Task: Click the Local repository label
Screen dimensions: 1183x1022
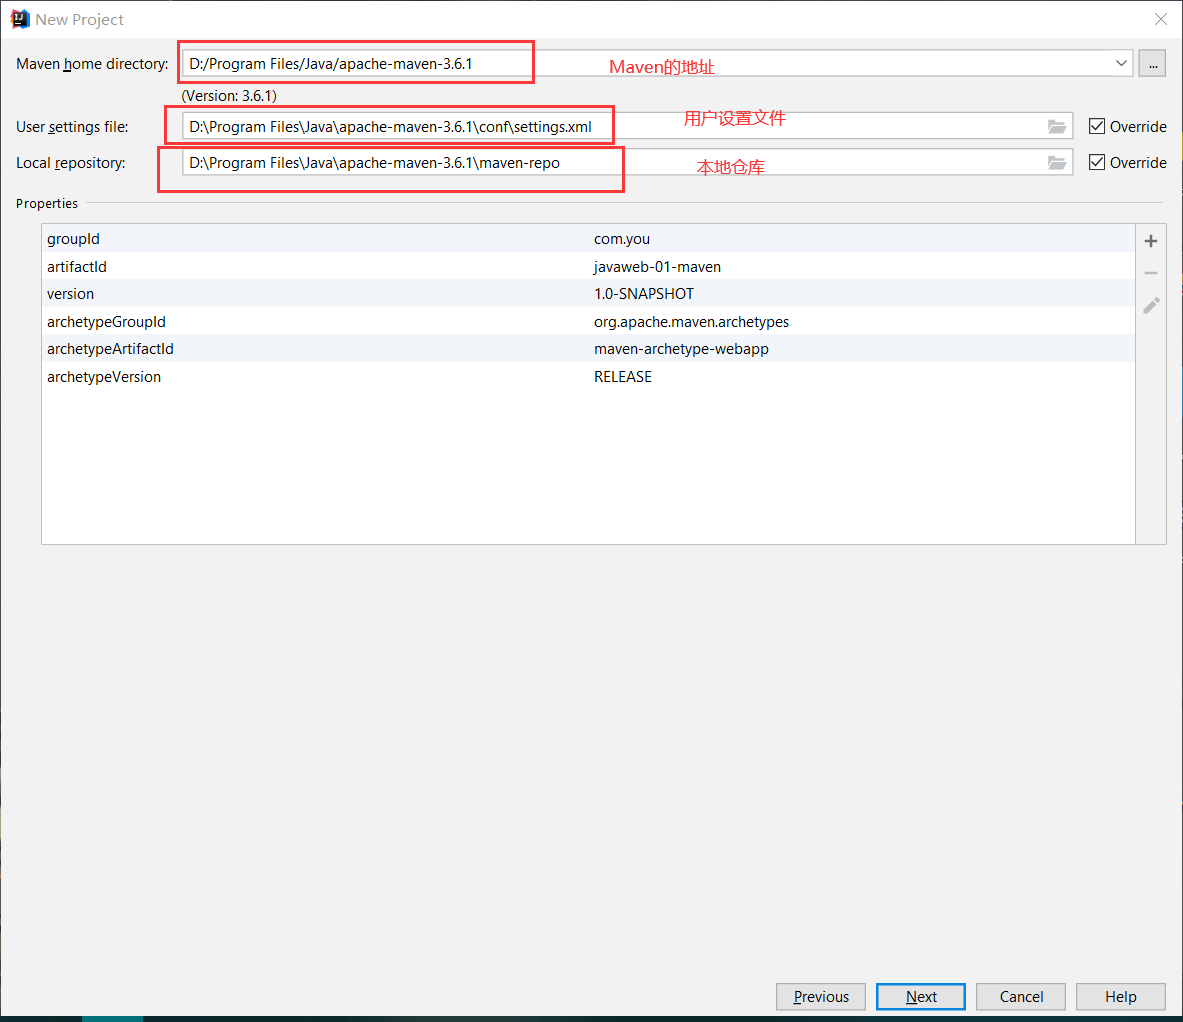Action: click(x=71, y=163)
